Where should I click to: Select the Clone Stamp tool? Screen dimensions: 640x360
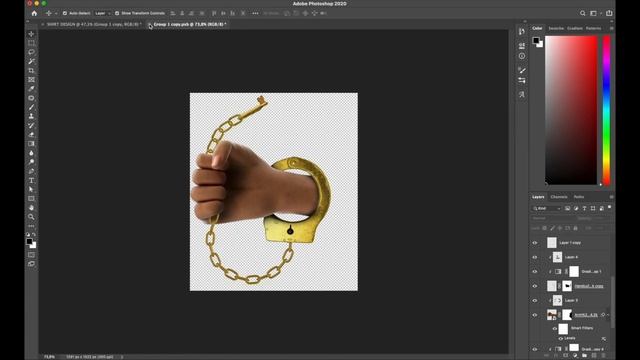pos(31,116)
